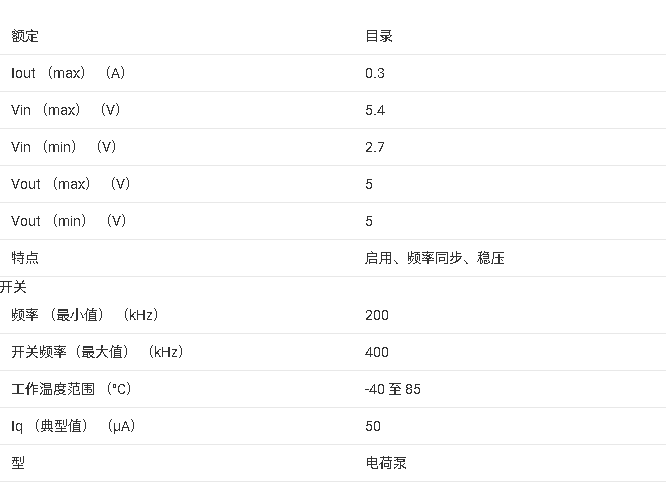This screenshot has height=482, width=670.
Task: Select the 工作温度范围 (°C) label
Action: click(71, 389)
